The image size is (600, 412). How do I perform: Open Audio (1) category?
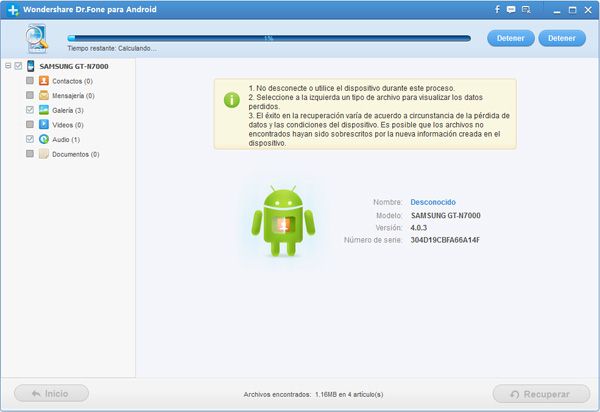tap(66, 140)
